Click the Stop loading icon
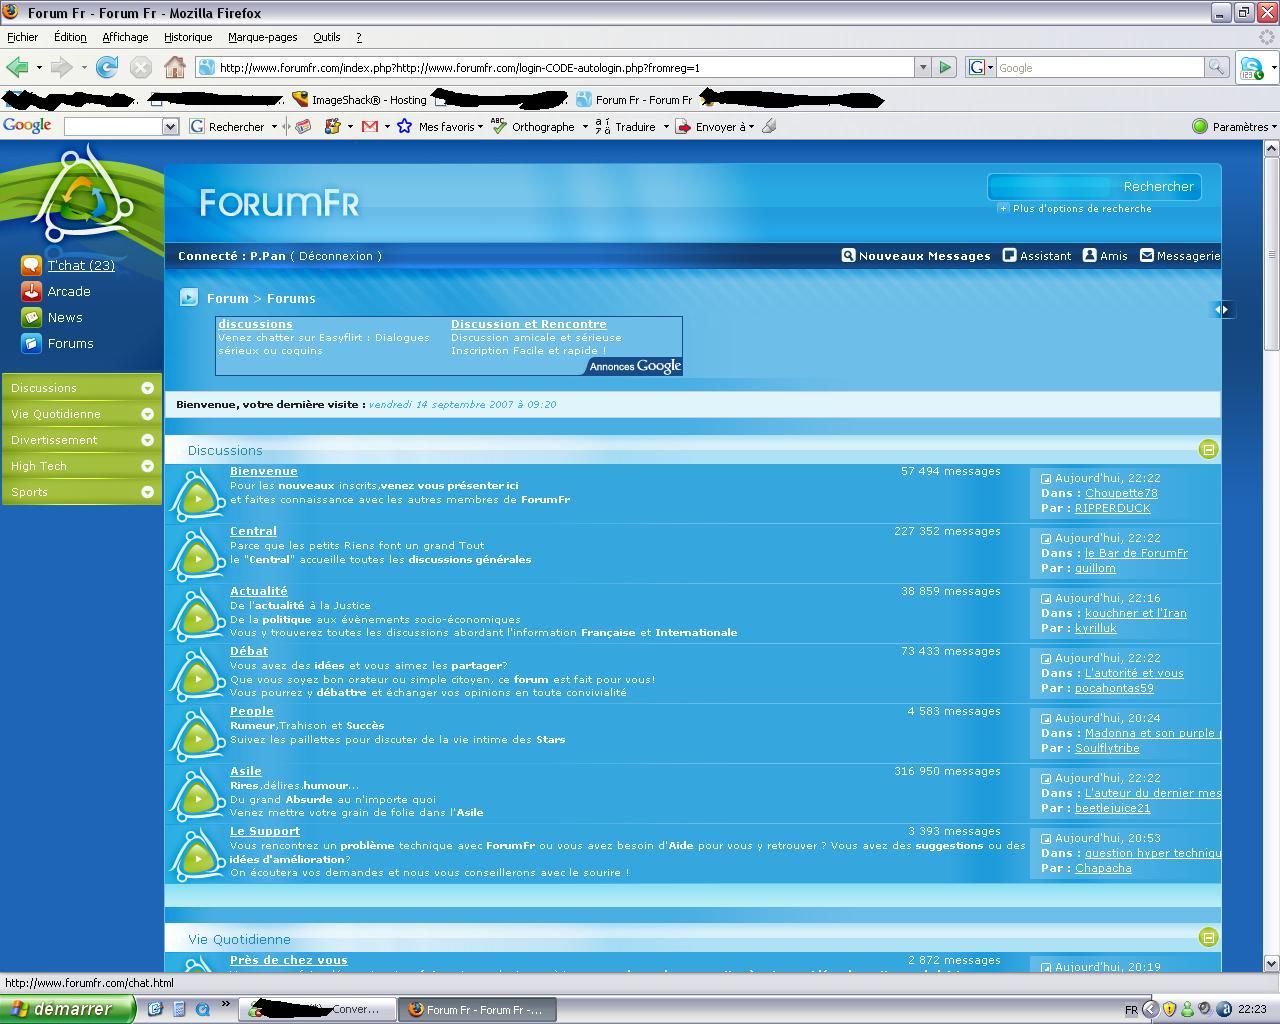Image resolution: width=1280 pixels, height=1024 pixels. click(x=141, y=67)
